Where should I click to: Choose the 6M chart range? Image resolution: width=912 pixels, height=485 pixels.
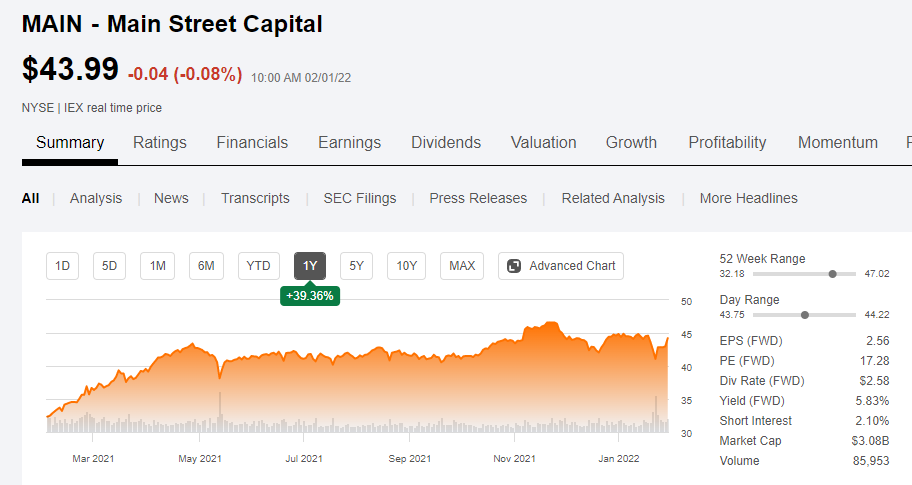click(x=206, y=266)
